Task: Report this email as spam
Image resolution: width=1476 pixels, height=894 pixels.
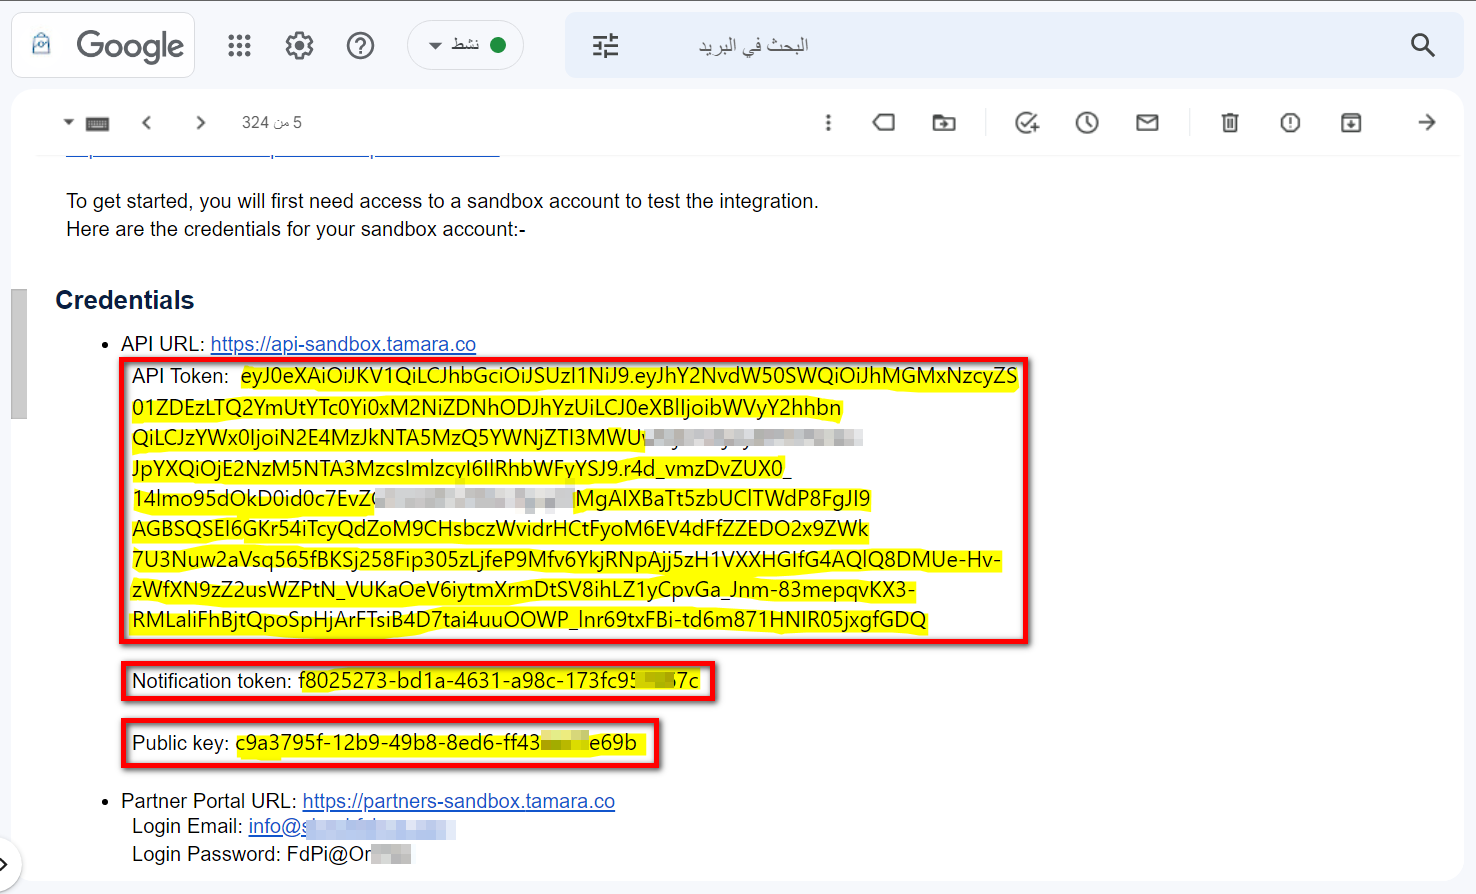Action: [x=1290, y=122]
